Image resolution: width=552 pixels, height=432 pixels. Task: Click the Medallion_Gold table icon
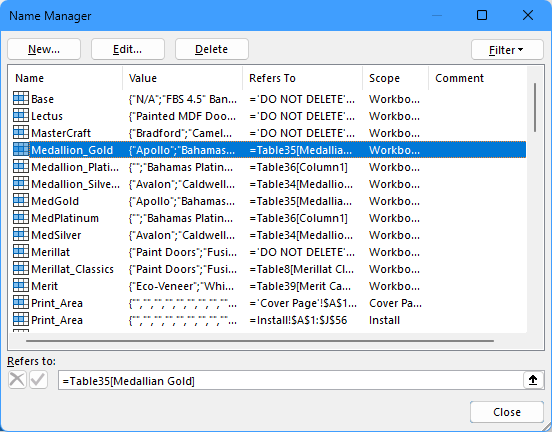[x=21, y=149]
